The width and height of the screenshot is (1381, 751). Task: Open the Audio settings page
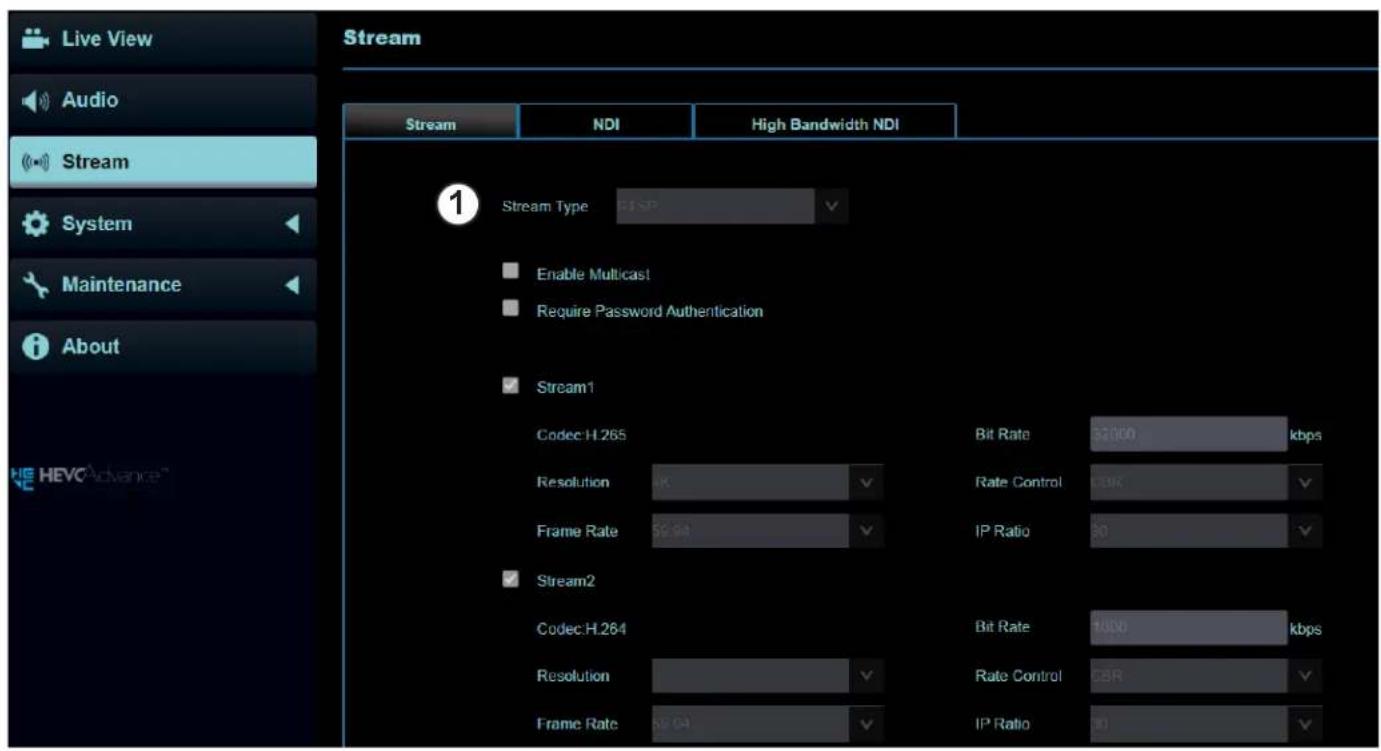[161, 100]
